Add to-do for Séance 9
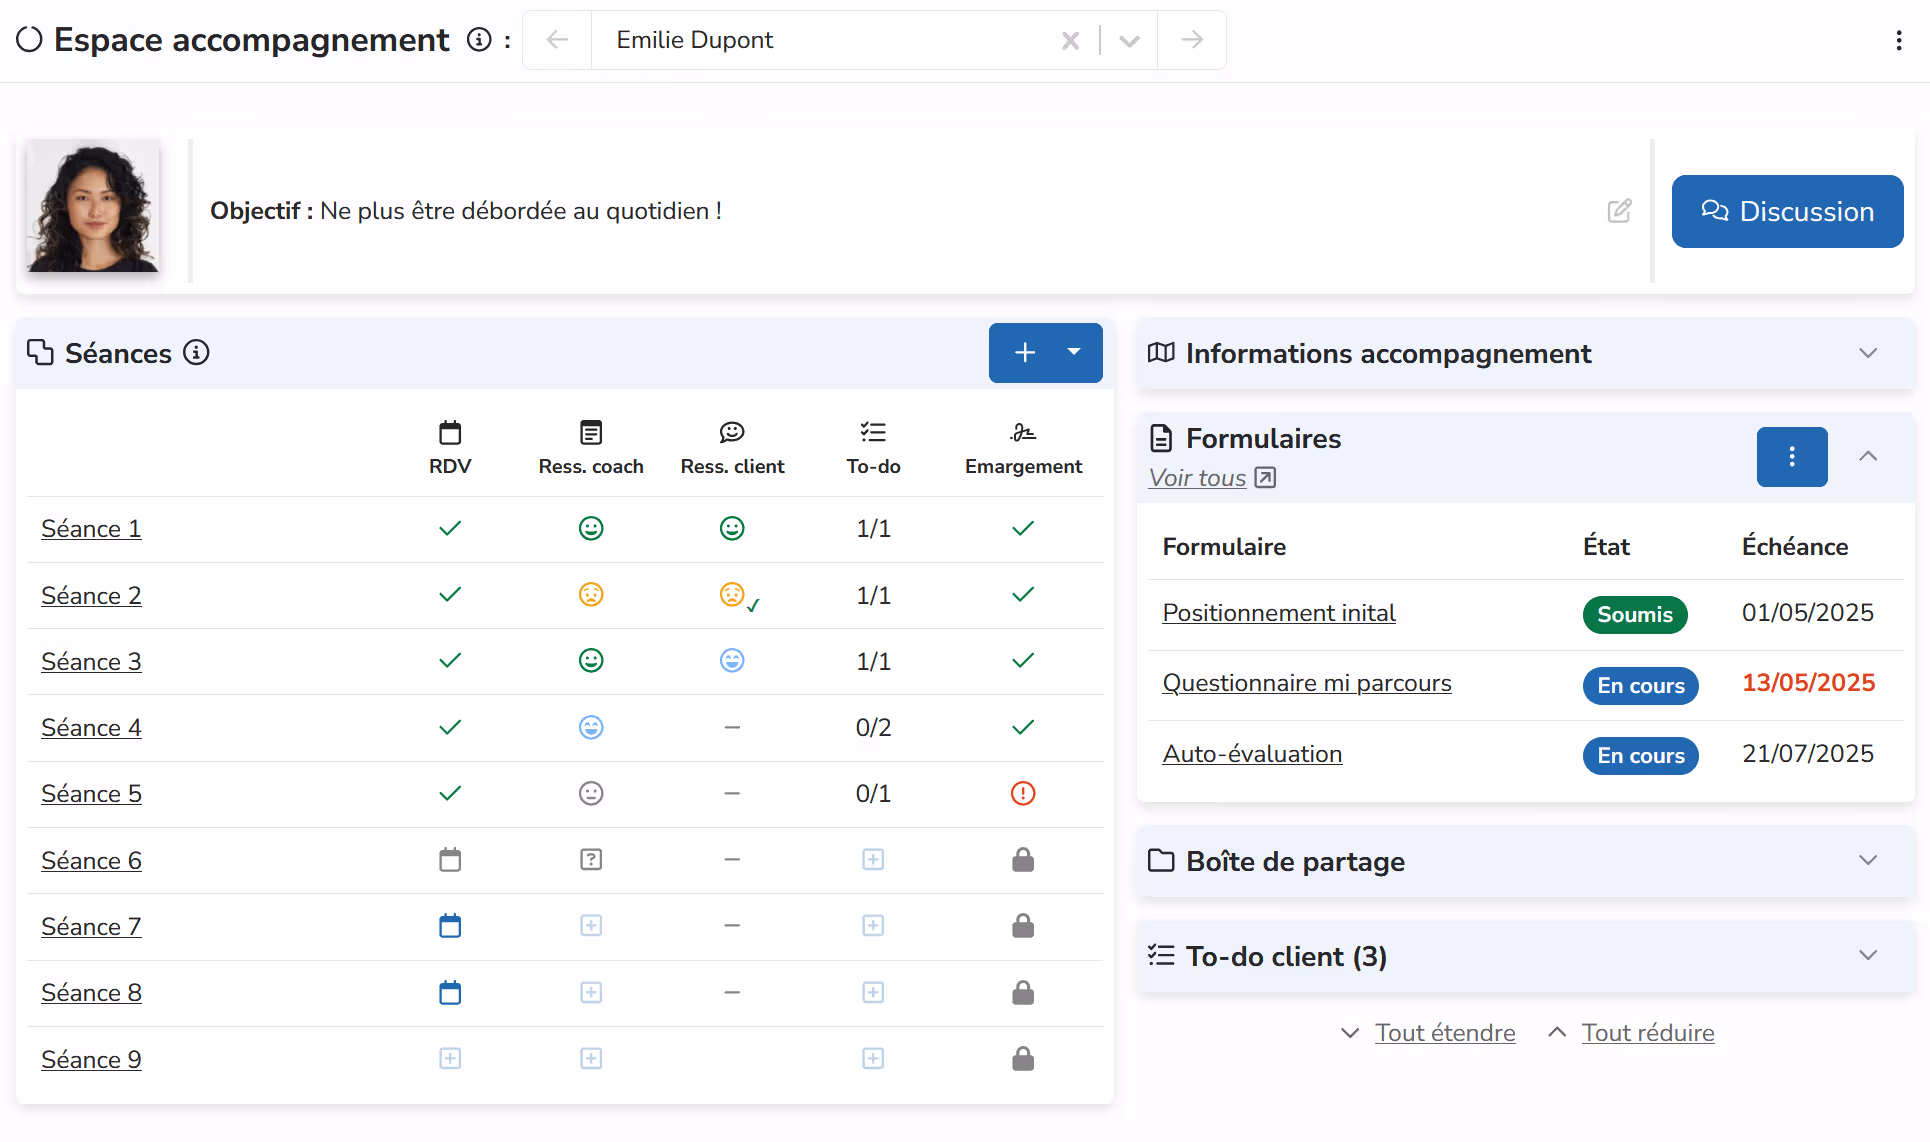1930x1142 pixels. (x=873, y=1058)
